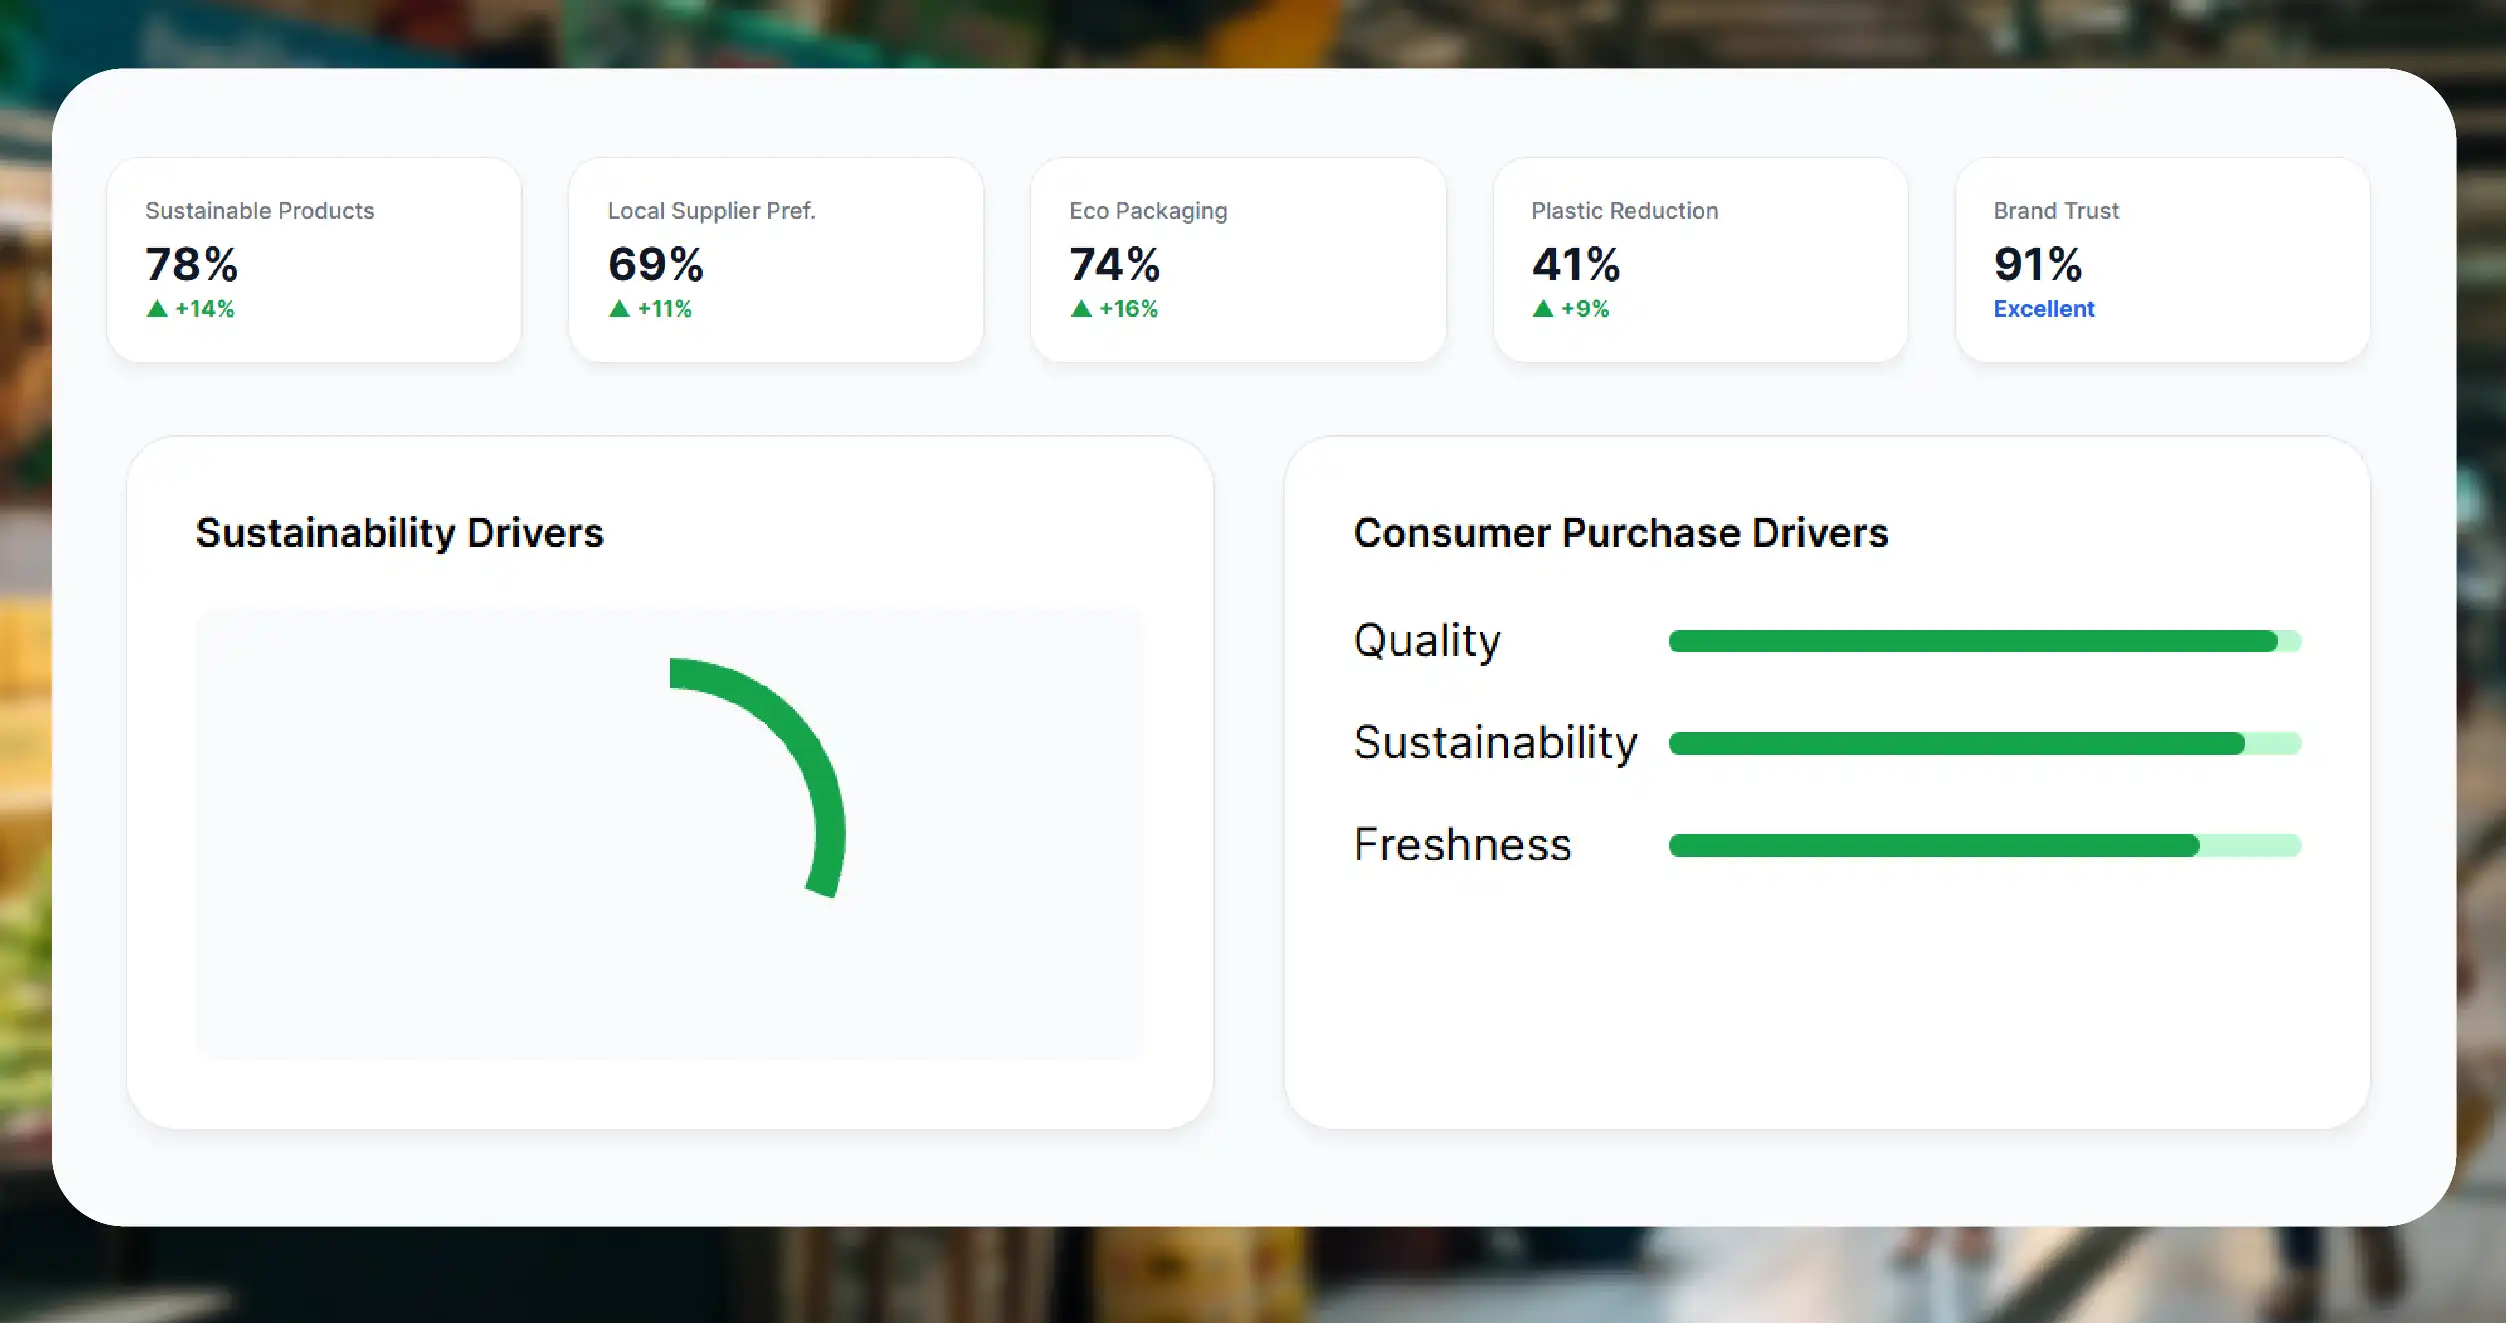Click the Quality label
This screenshot has height=1323, width=2506.
(x=1427, y=641)
